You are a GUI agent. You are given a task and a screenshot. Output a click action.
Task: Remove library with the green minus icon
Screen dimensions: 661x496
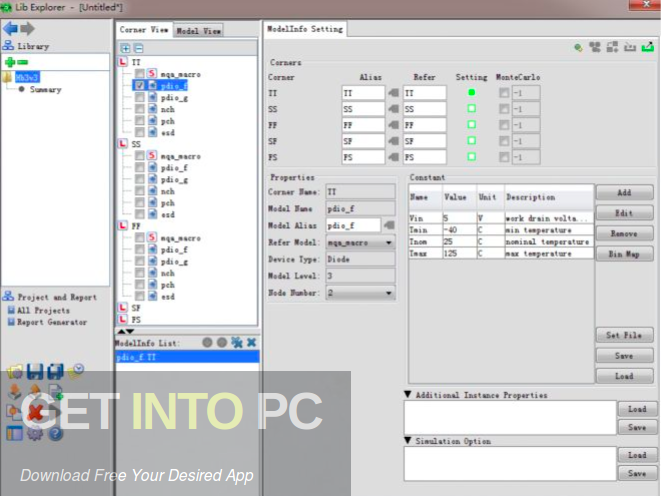(x=23, y=62)
